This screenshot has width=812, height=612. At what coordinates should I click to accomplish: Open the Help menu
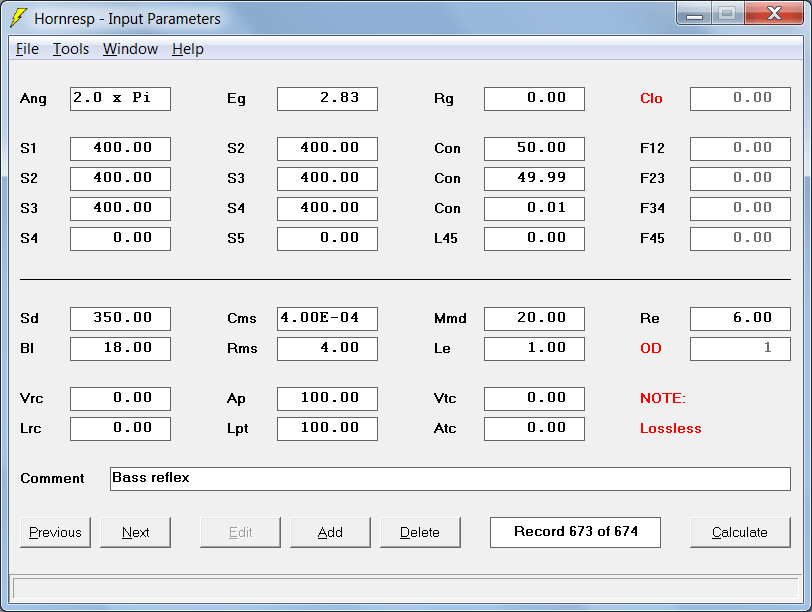tap(187, 49)
